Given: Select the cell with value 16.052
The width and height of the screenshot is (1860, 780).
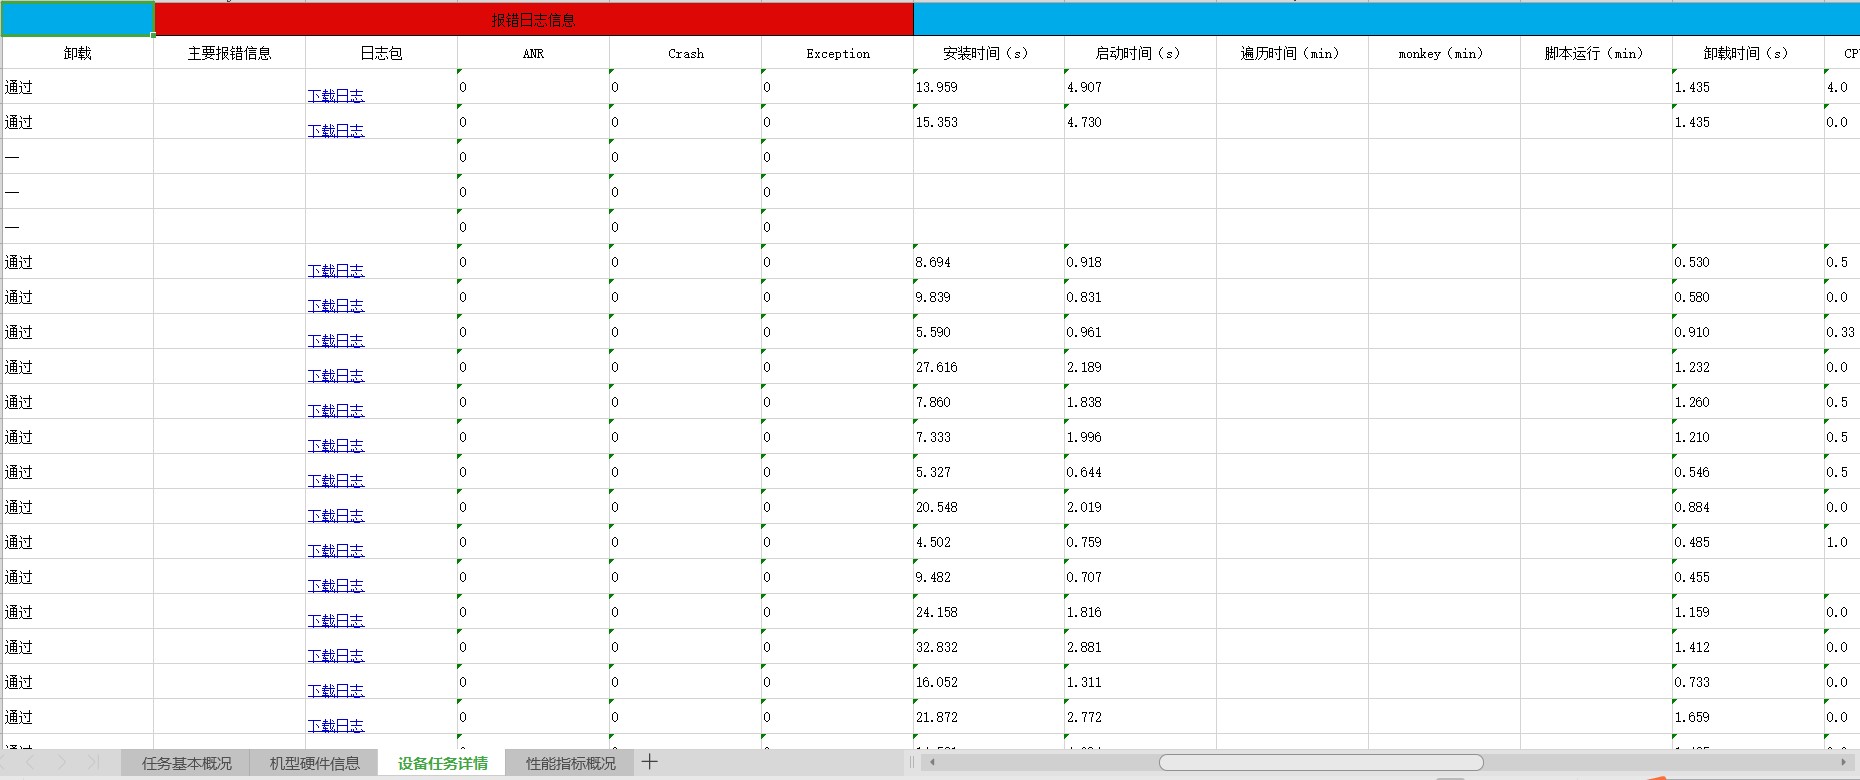Looking at the screenshot, I should [x=989, y=682].
